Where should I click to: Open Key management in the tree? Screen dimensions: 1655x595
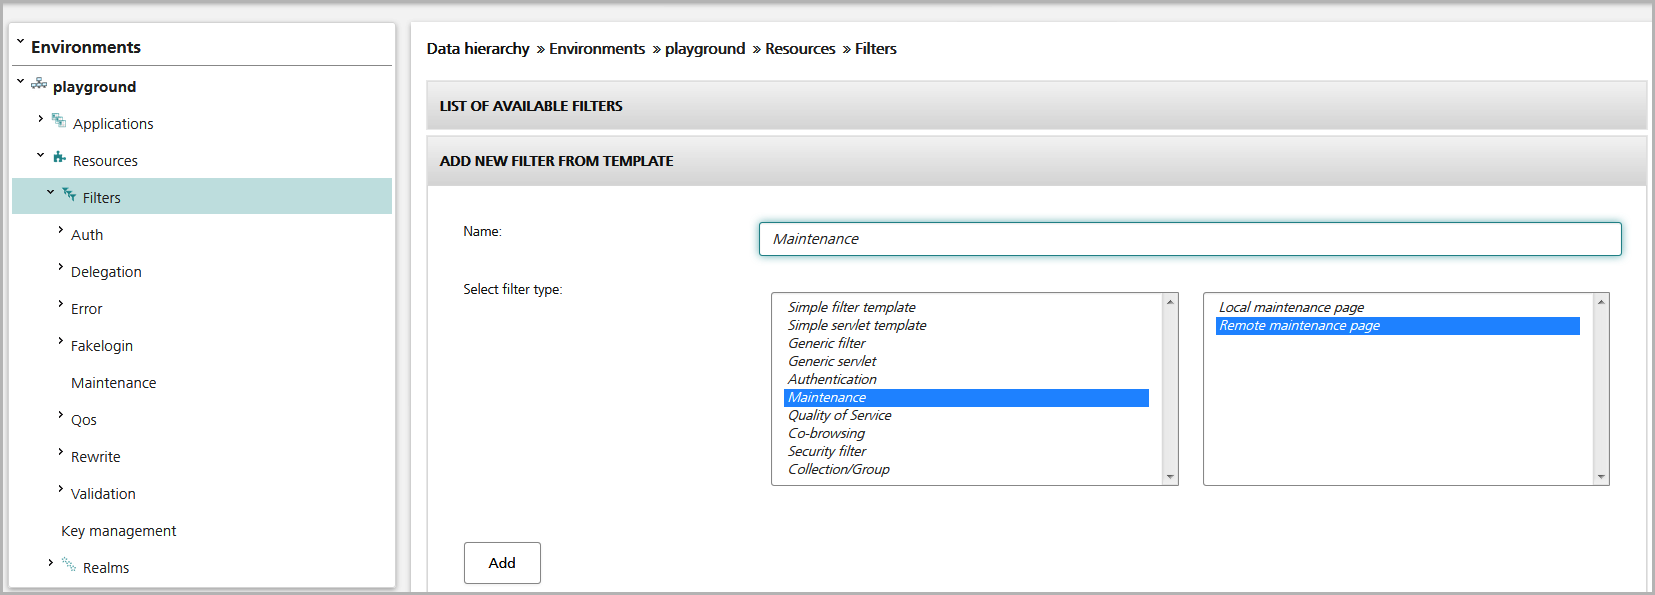point(118,531)
